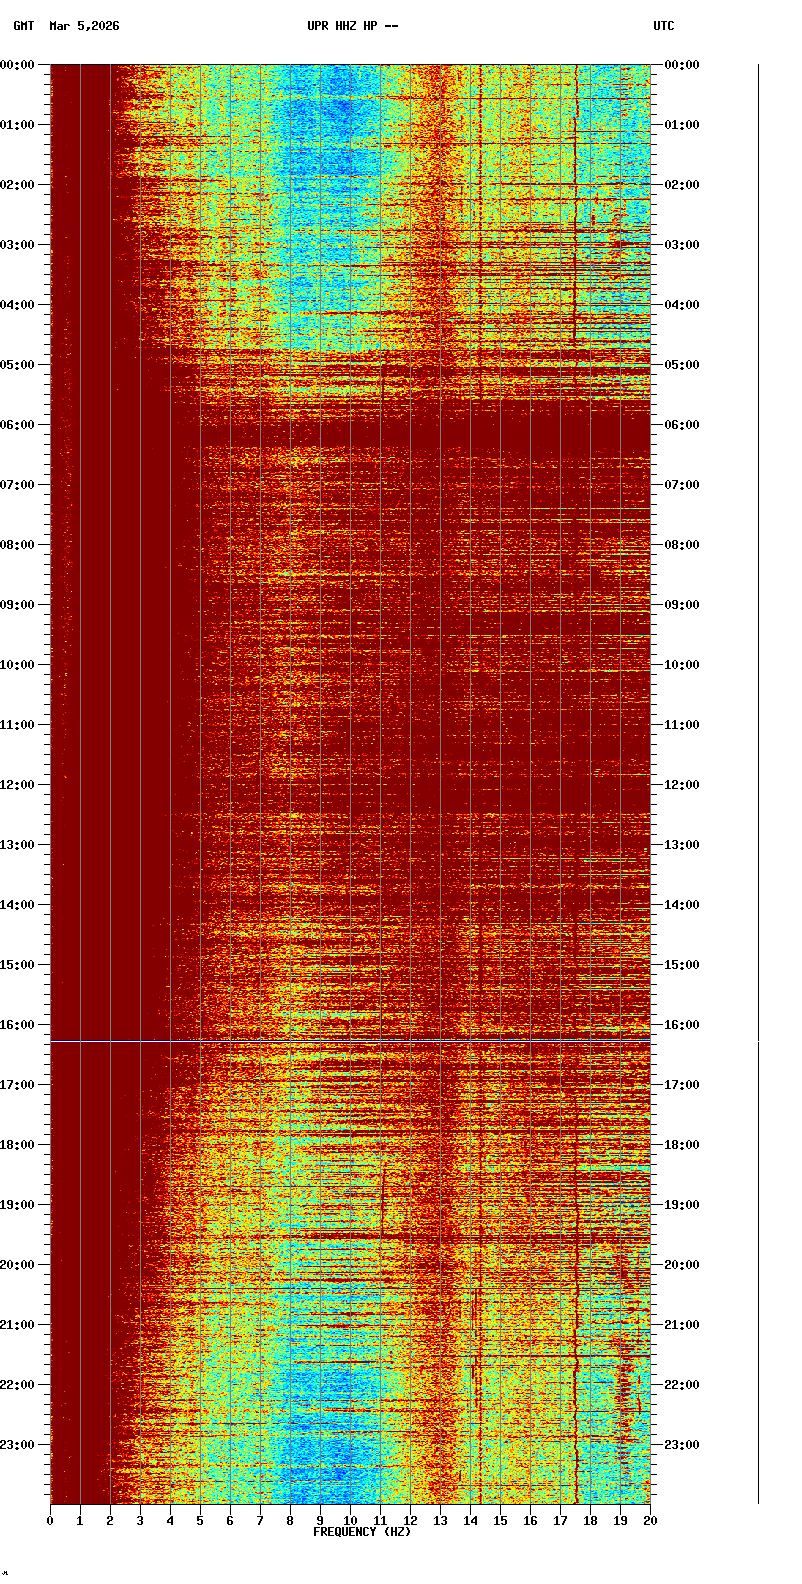Click the blue horizontal line near 16:15

coord(350,1041)
